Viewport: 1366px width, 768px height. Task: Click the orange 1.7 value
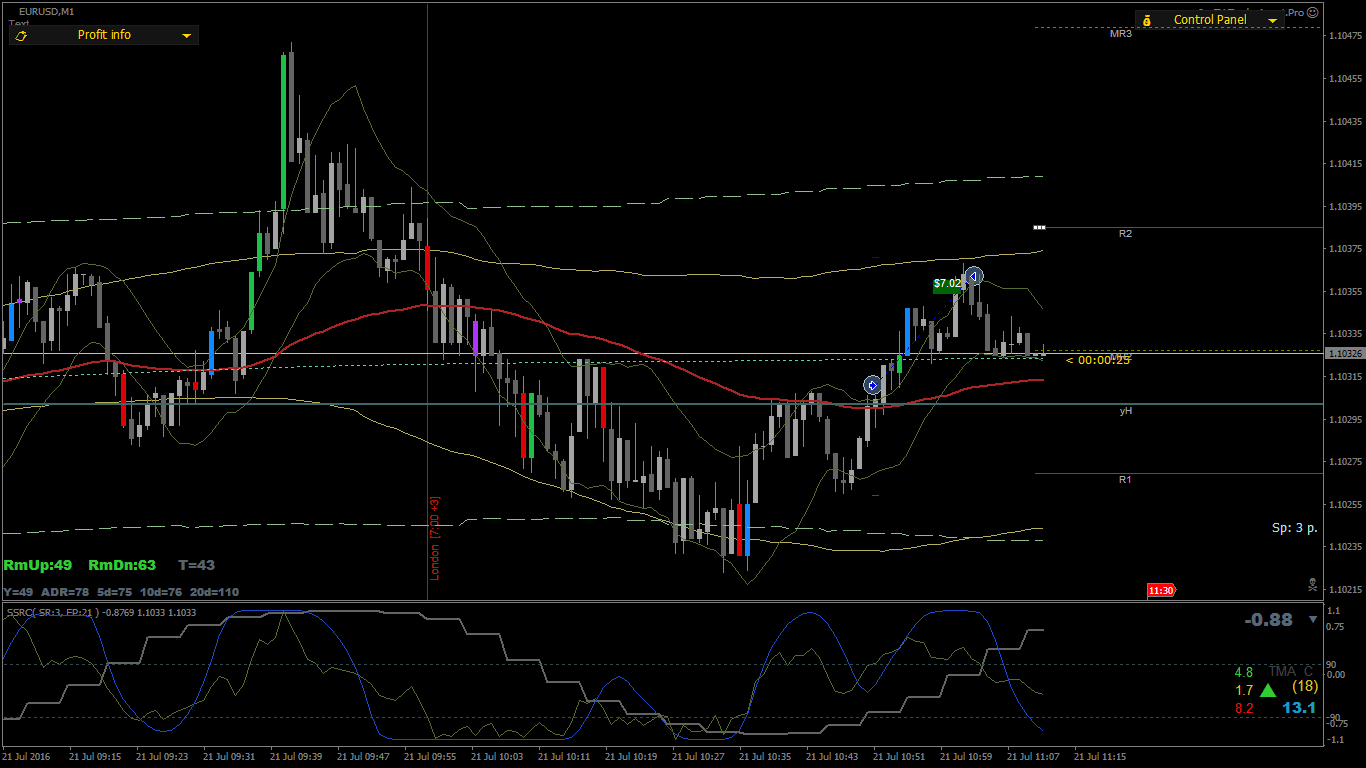pyautogui.click(x=1244, y=691)
